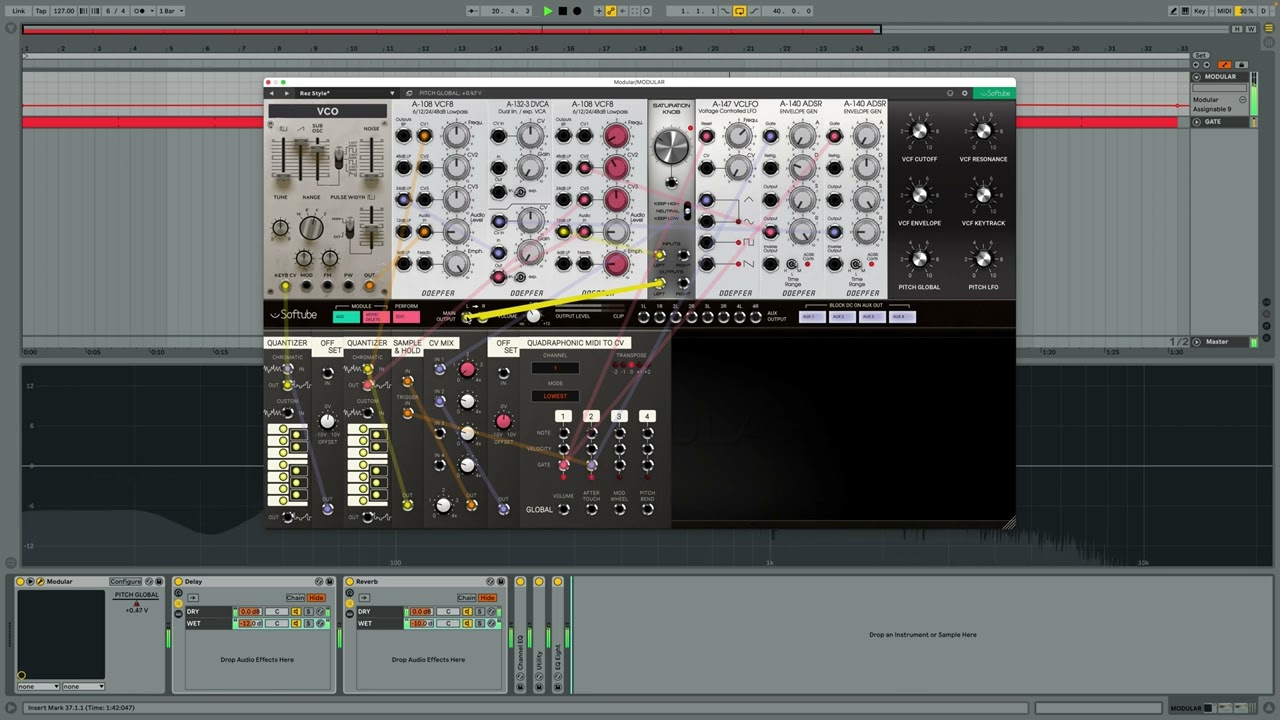This screenshot has height=720, width=1280.
Task: Save Reverb rack preset disk icon
Action: pos(501,581)
